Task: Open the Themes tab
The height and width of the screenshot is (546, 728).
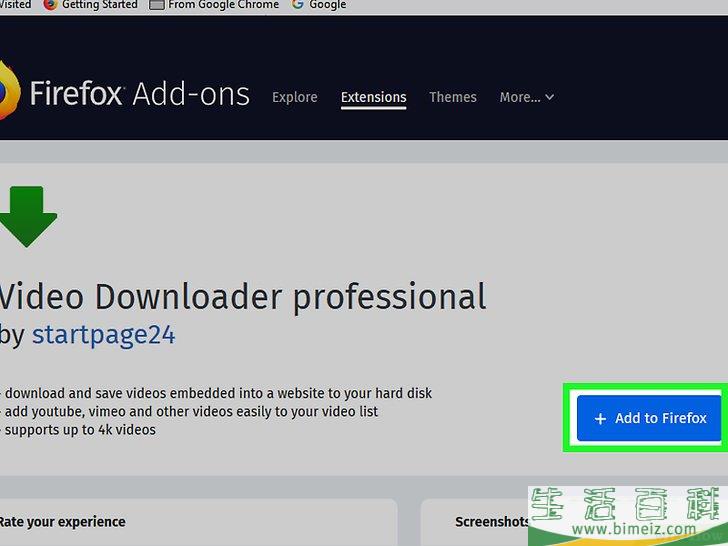Action: [x=453, y=97]
